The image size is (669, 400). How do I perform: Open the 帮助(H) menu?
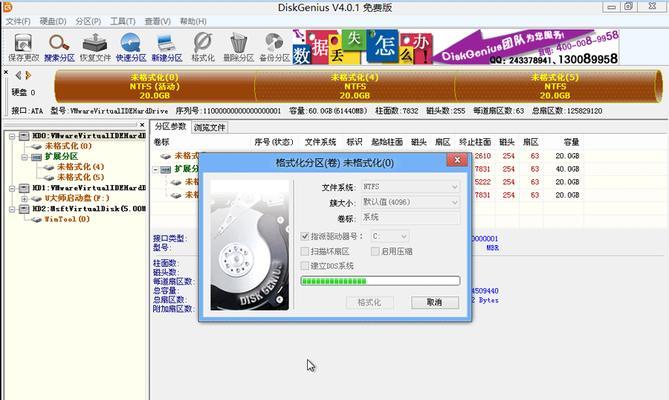193,21
